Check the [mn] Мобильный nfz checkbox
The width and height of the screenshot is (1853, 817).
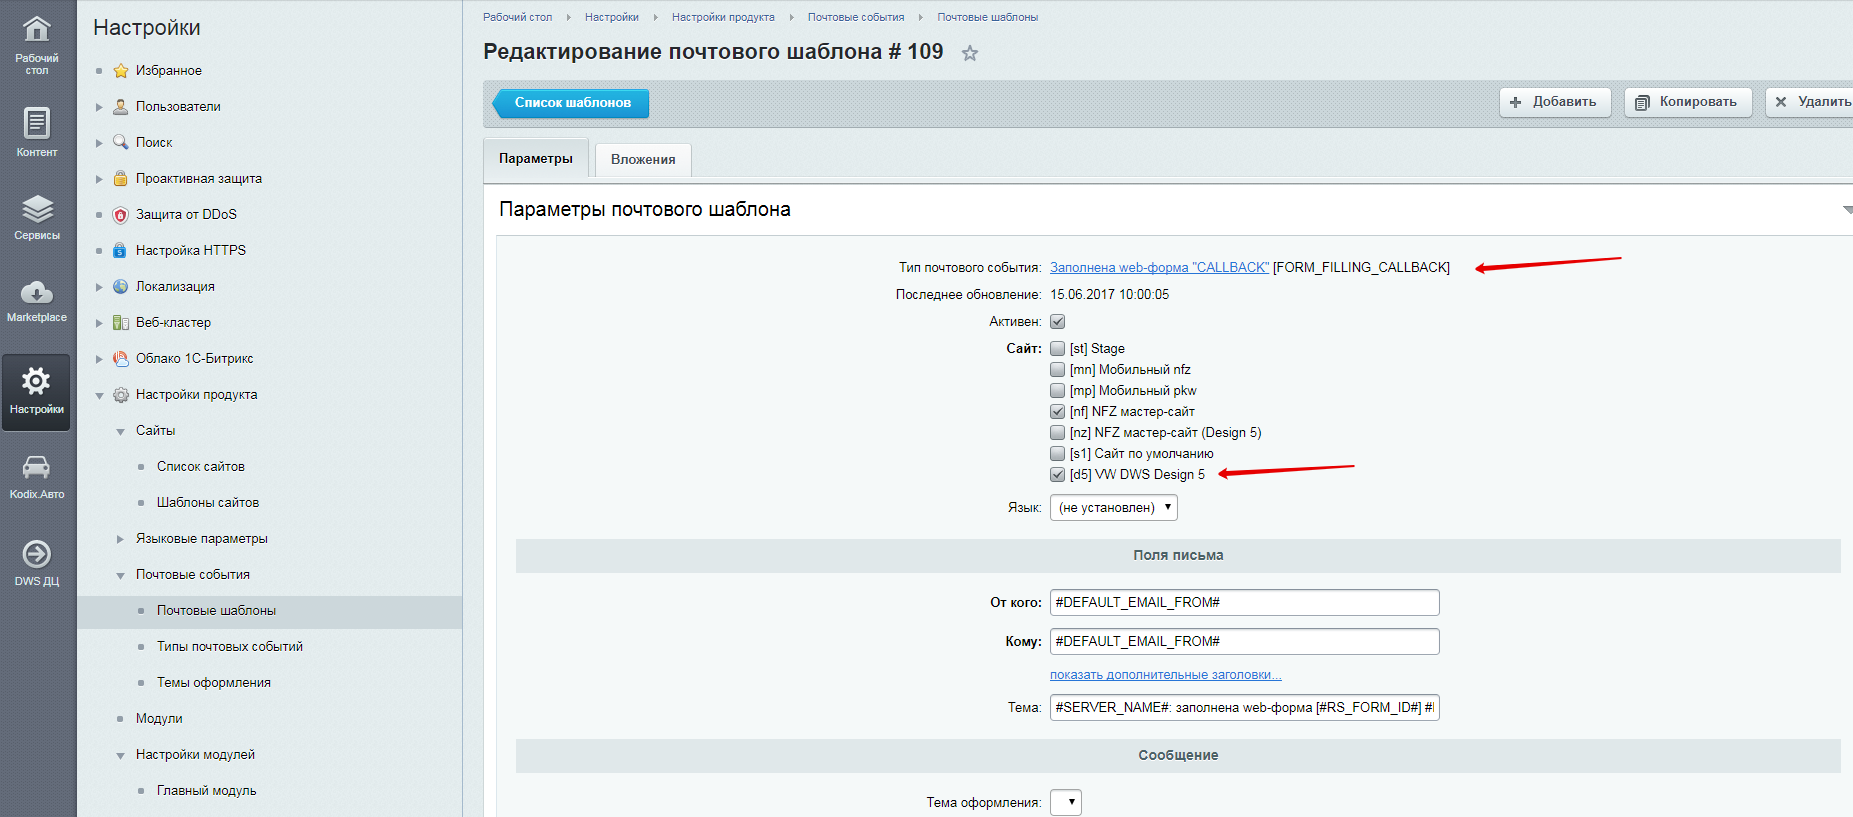[1057, 370]
